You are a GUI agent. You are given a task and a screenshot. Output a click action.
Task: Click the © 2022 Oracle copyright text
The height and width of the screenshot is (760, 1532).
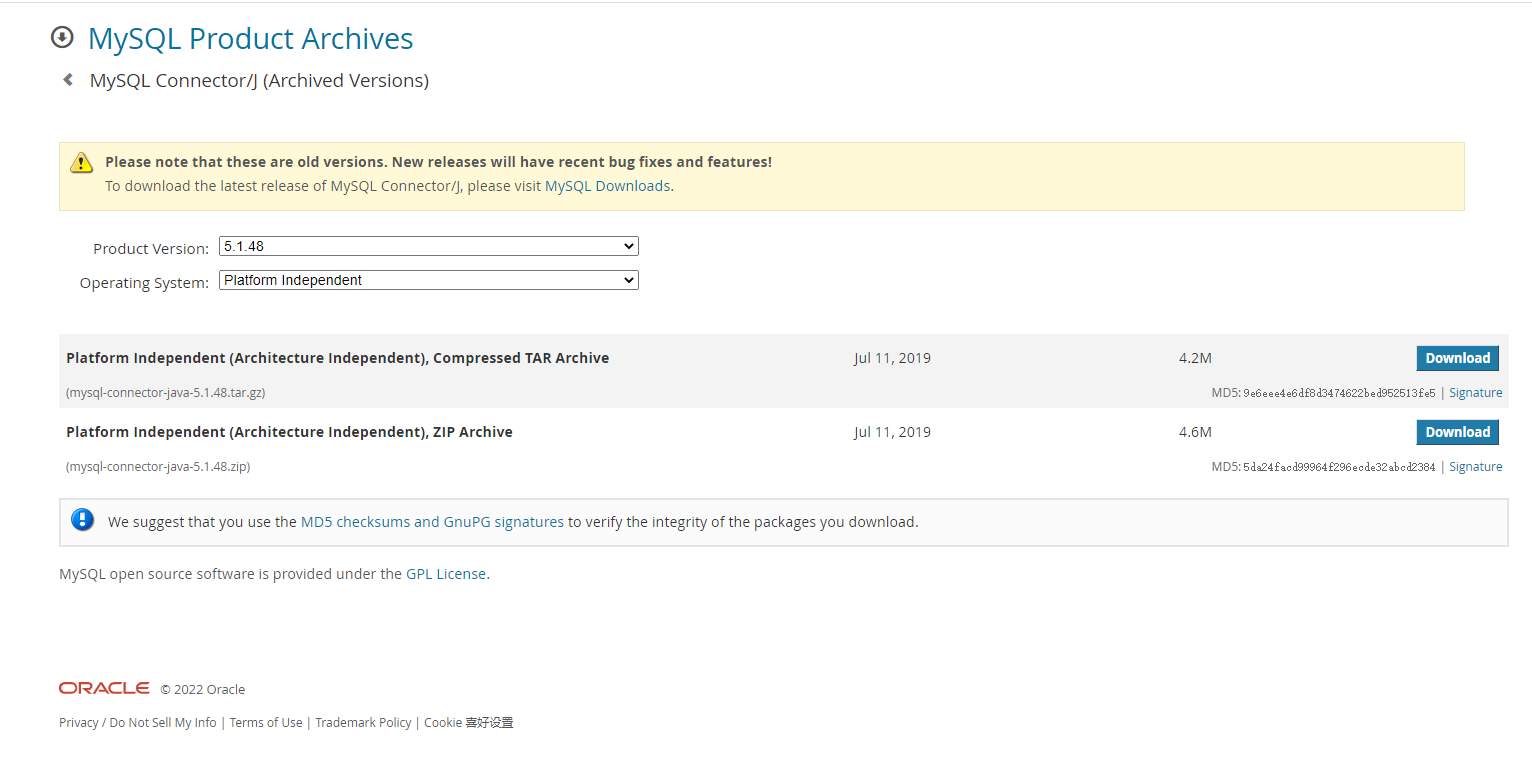click(203, 689)
